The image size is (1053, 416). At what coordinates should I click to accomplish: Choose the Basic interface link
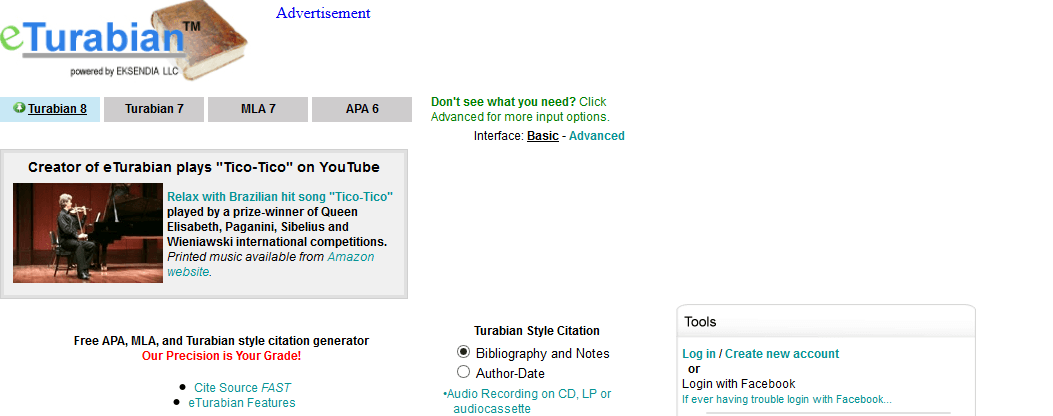point(543,136)
